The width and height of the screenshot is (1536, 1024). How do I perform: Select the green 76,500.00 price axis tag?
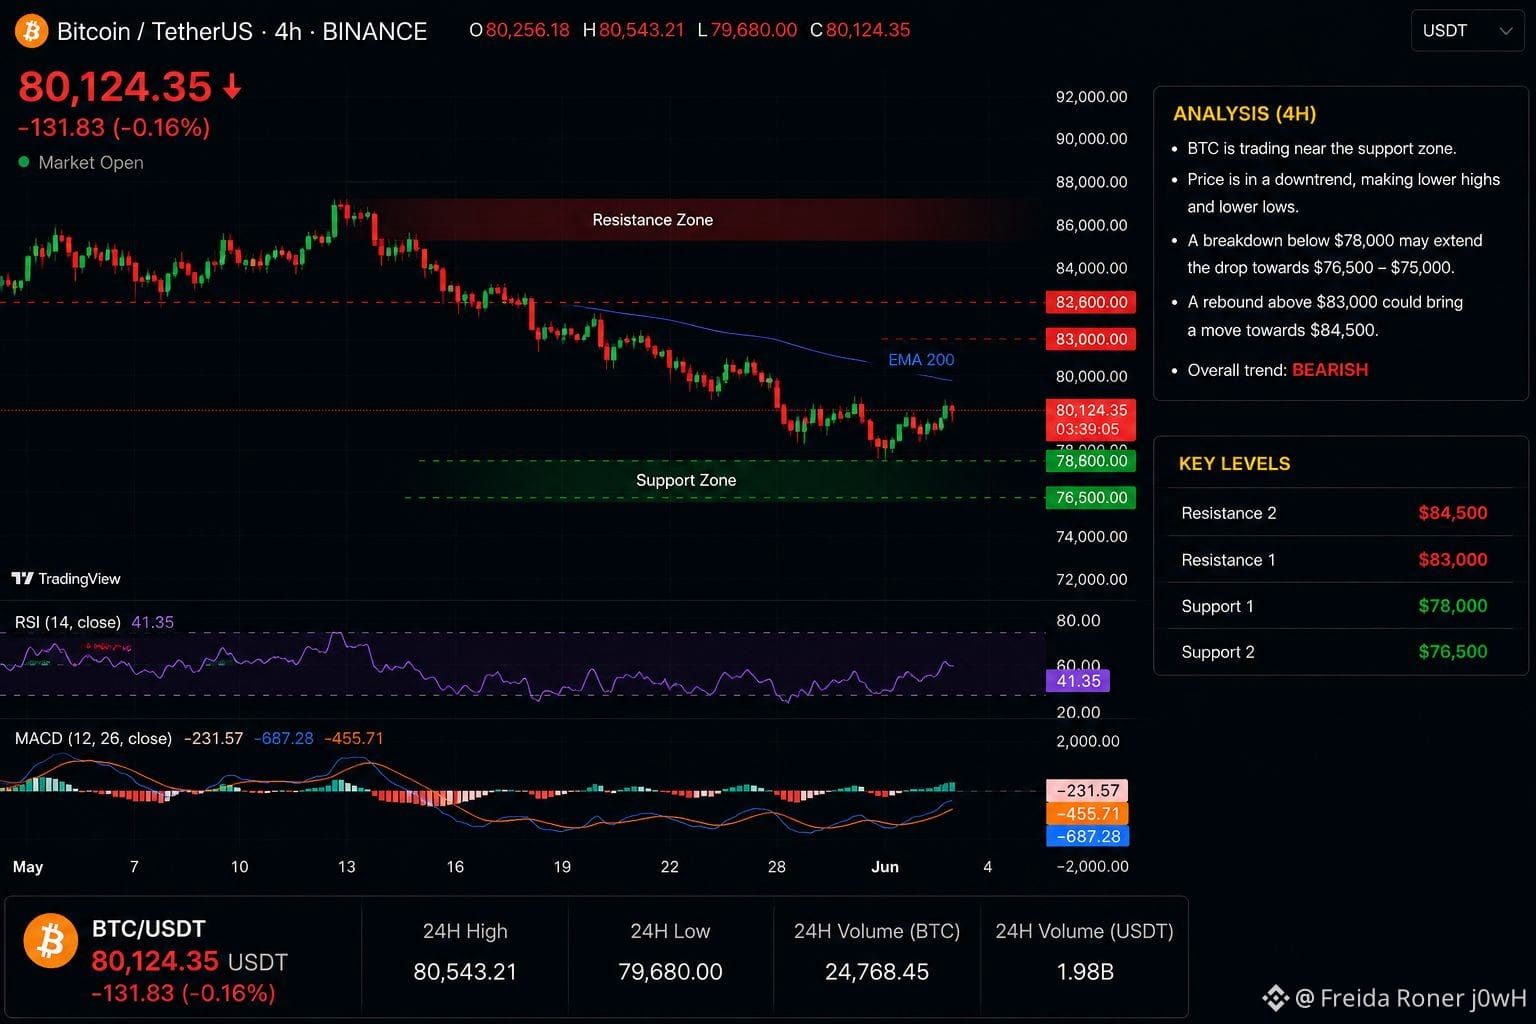click(x=1091, y=498)
